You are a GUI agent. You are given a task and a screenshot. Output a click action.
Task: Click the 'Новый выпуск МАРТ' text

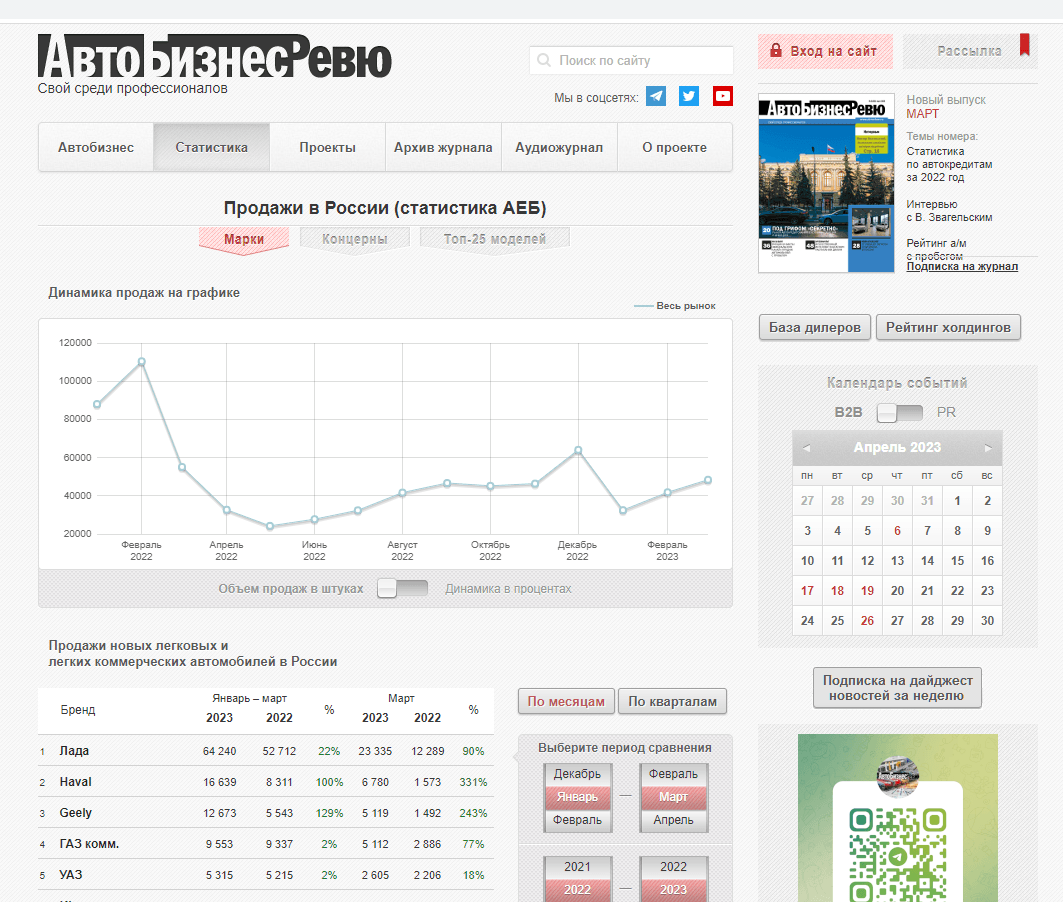[x=946, y=106]
